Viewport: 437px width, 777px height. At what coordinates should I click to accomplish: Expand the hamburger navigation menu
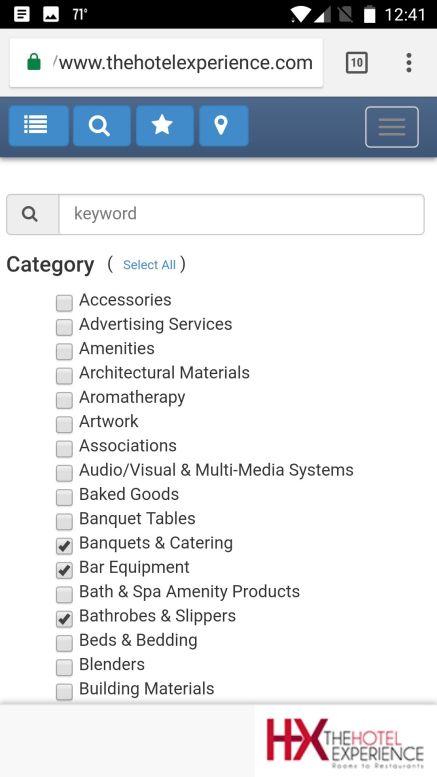pyautogui.click(x=391, y=127)
